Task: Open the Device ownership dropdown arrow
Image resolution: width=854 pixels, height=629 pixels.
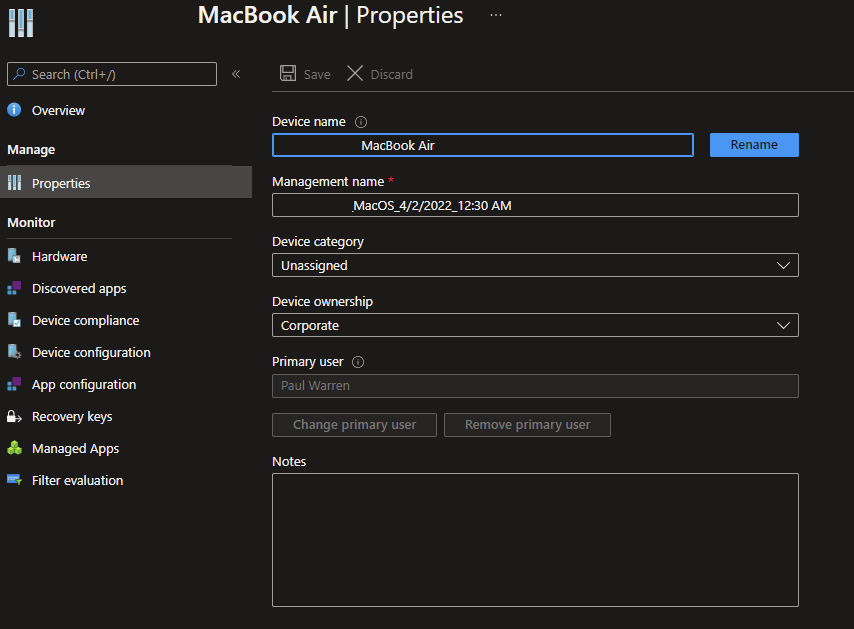Action: [x=783, y=326]
